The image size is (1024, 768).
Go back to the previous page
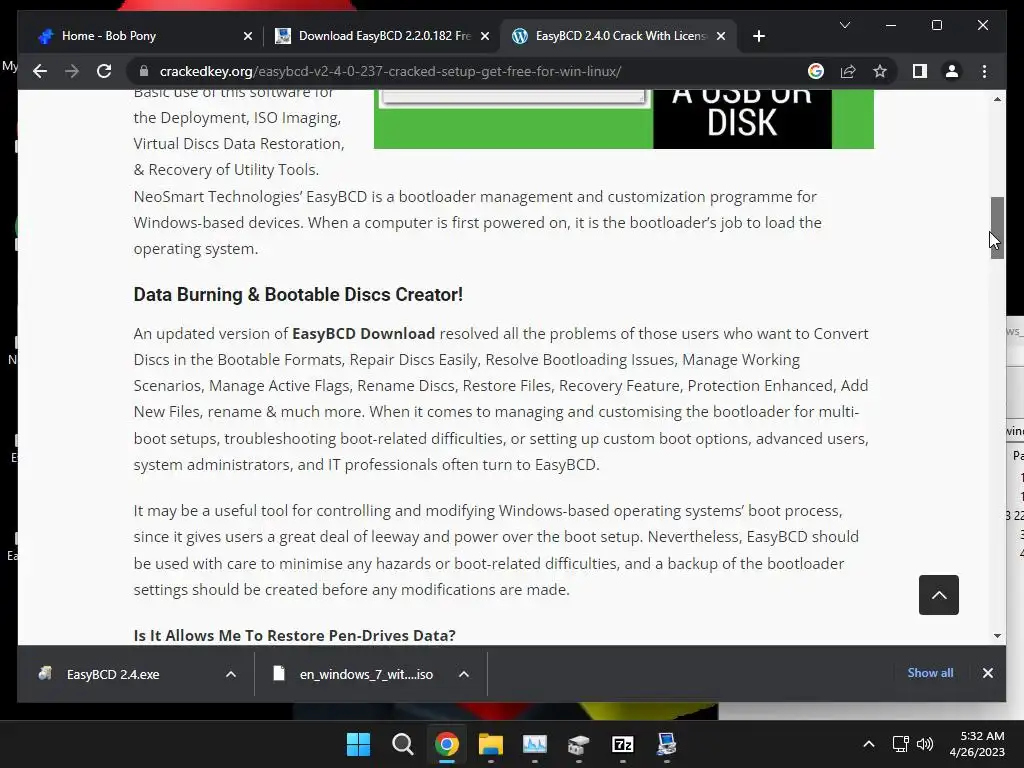click(40, 71)
